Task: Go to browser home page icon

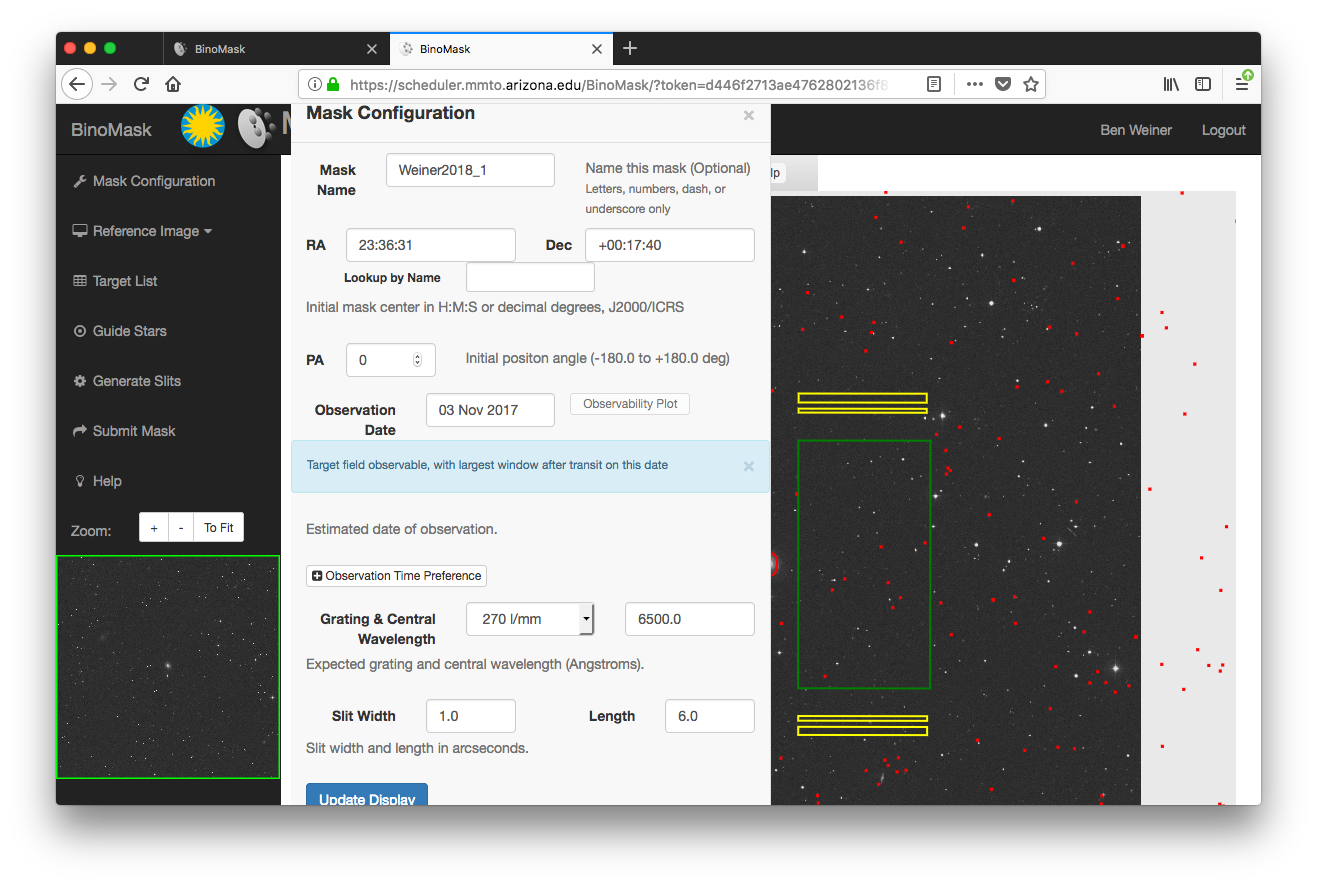Action: pyautogui.click(x=173, y=84)
